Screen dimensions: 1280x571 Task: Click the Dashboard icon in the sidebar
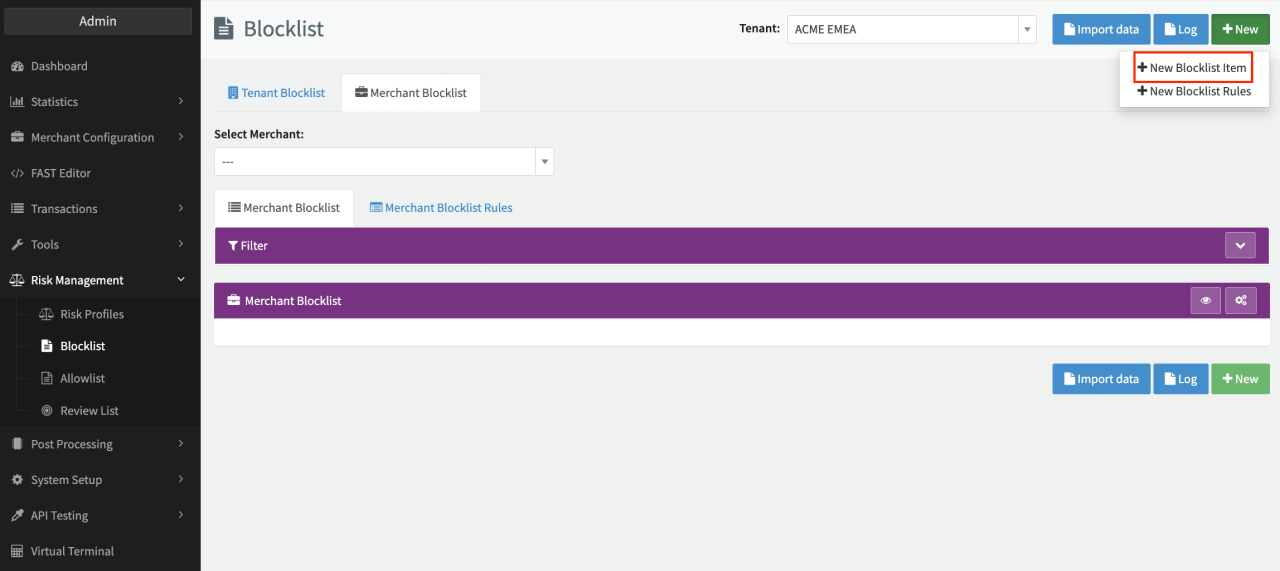click(x=17, y=66)
